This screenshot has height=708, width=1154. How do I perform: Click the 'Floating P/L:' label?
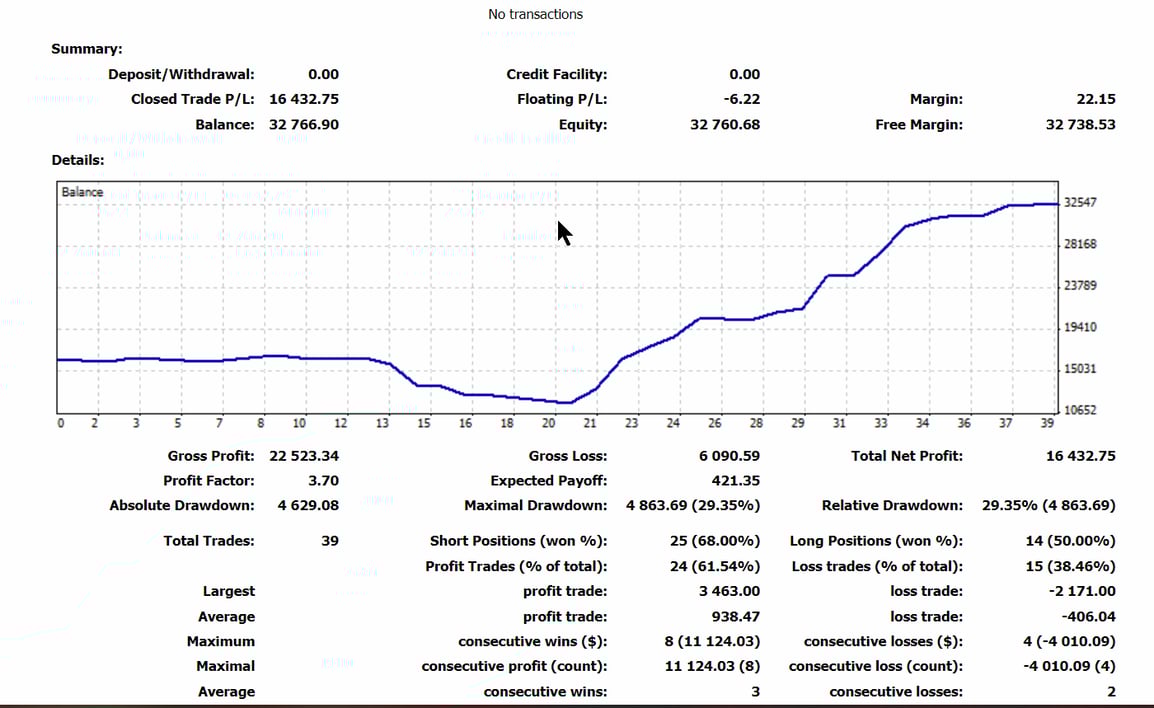coord(561,99)
